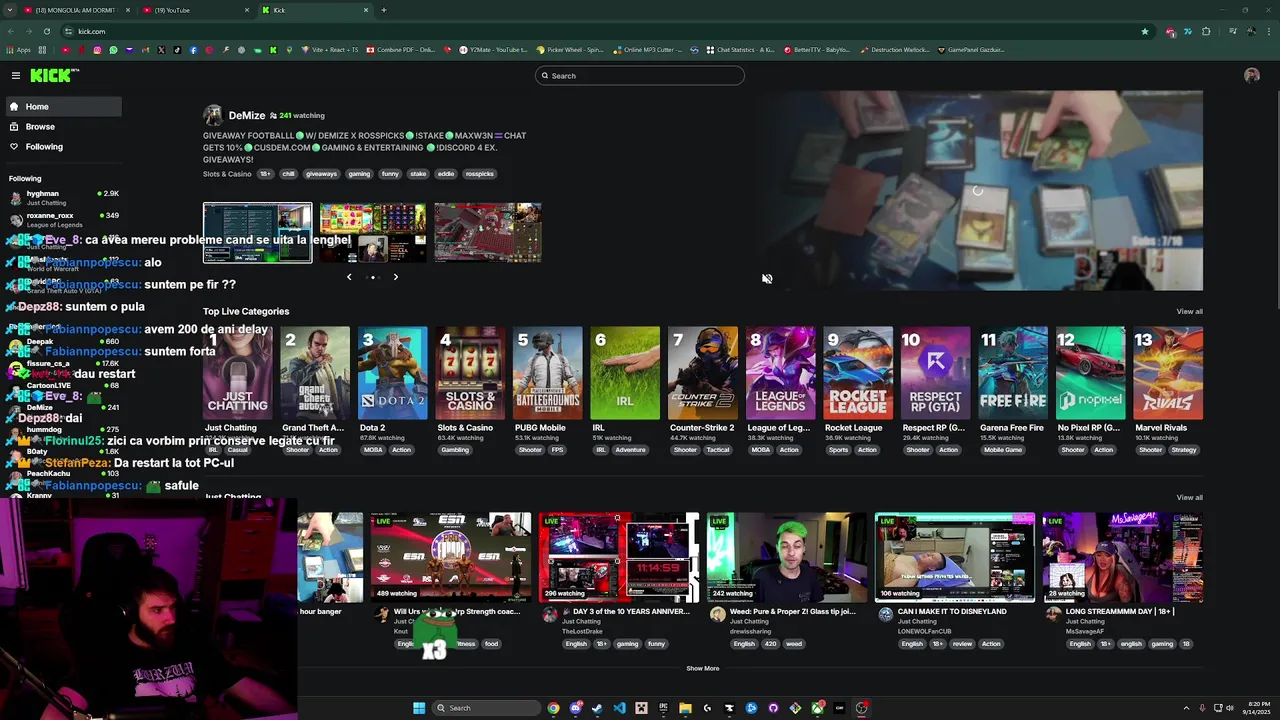Open hyghman in the Following list

62,197
